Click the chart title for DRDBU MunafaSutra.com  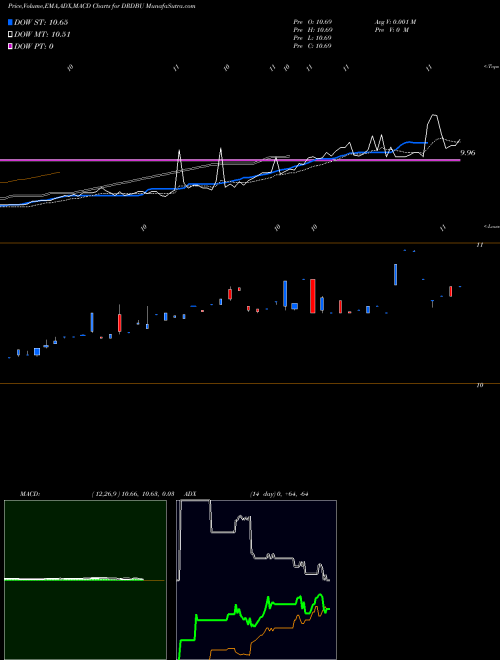pos(101,7)
